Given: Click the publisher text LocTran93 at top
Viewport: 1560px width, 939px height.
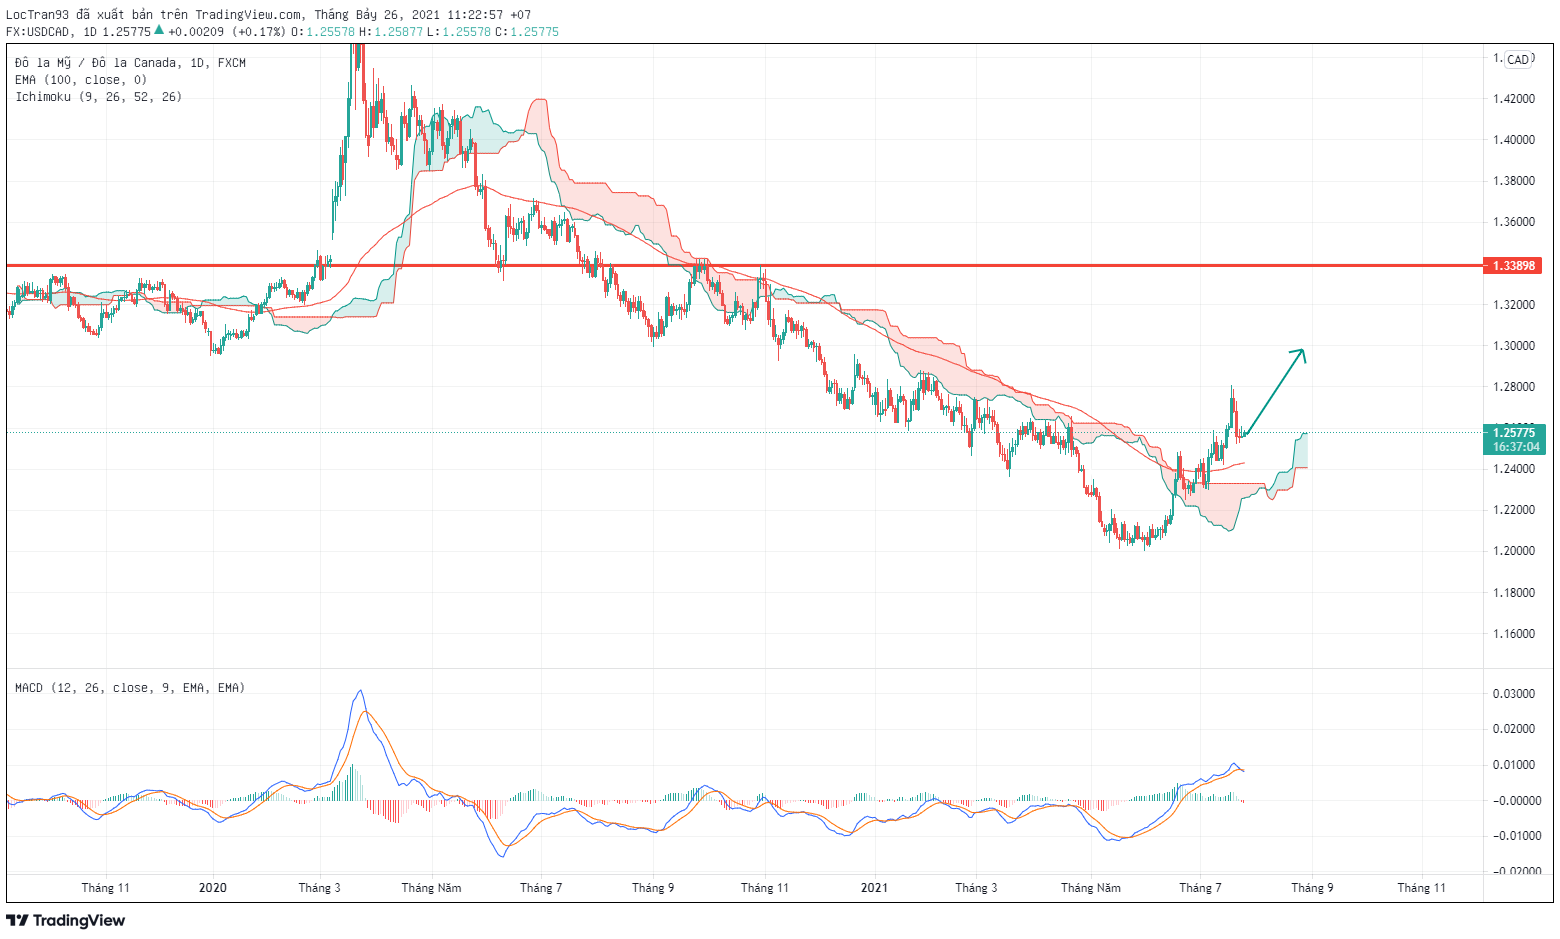Looking at the screenshot, I should [38, 15].
